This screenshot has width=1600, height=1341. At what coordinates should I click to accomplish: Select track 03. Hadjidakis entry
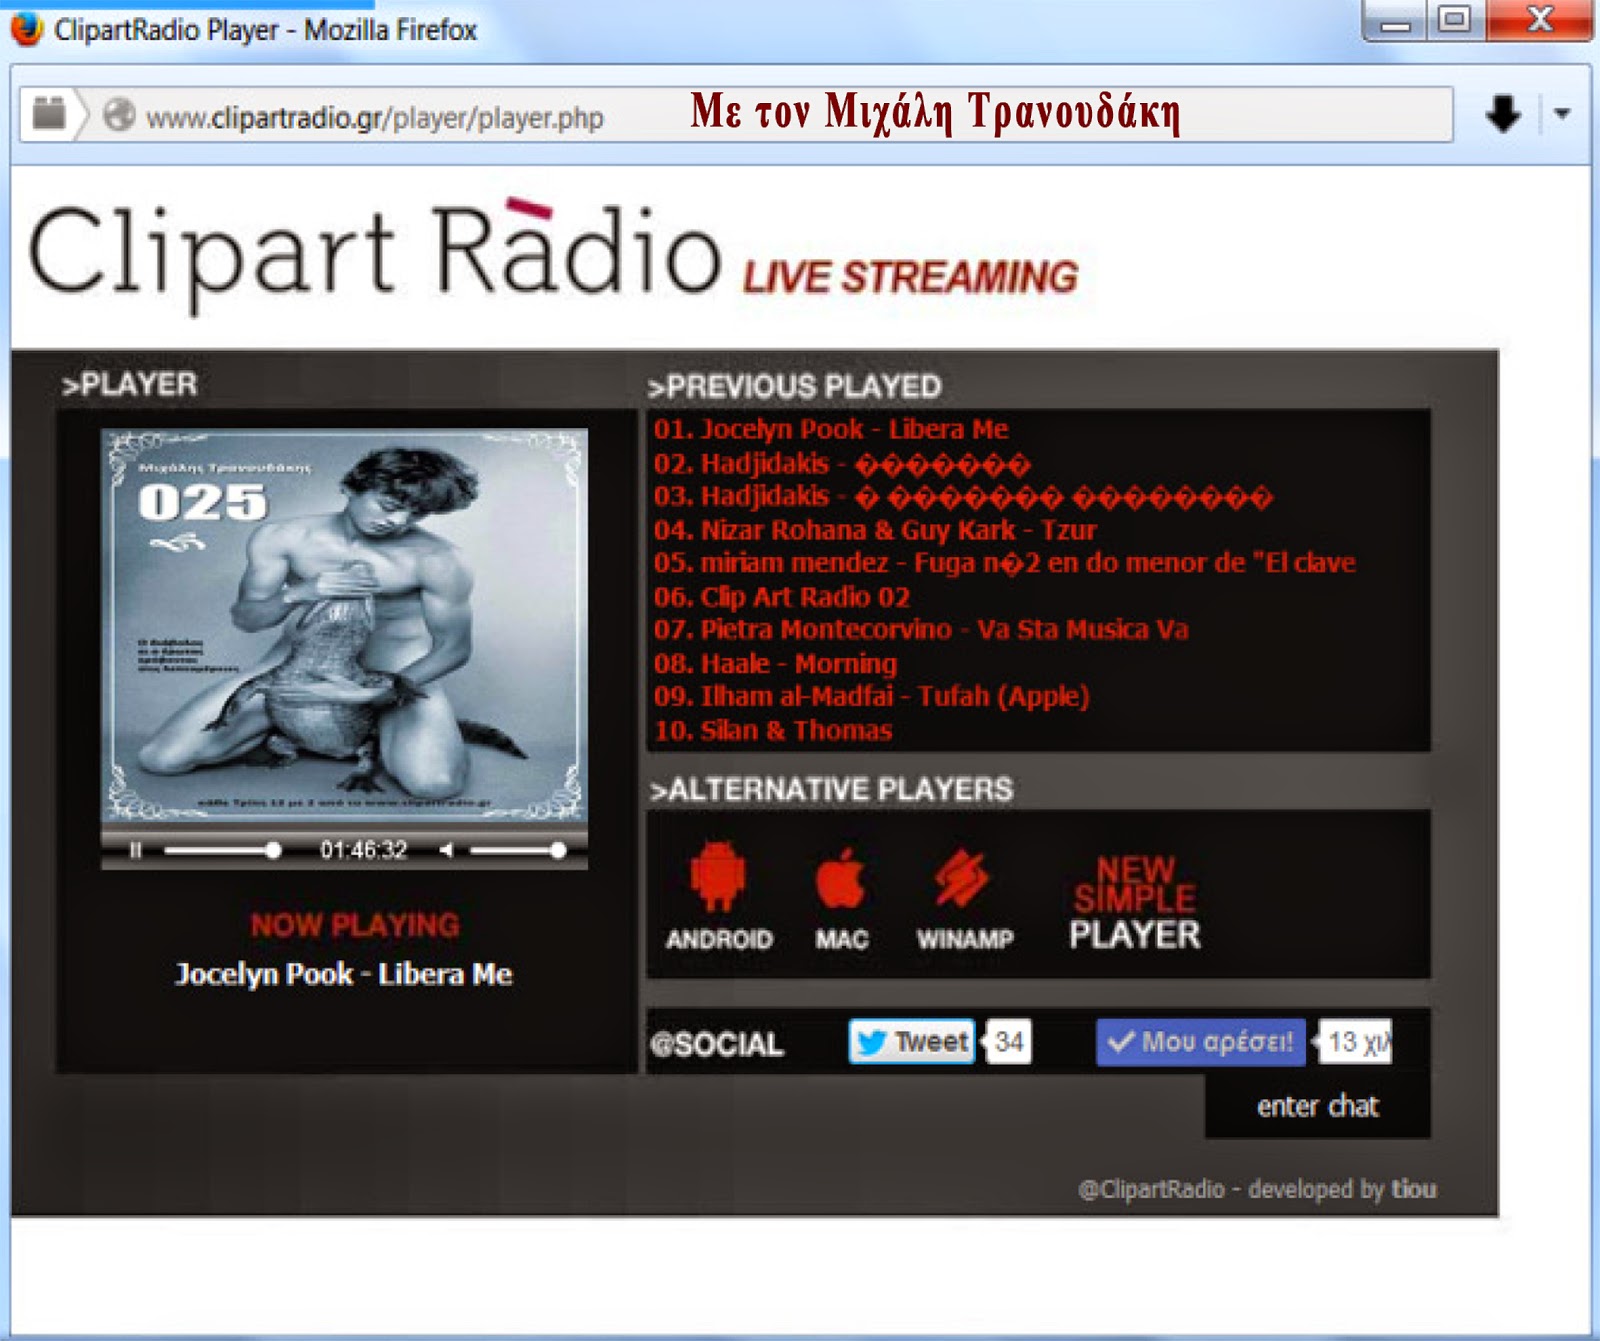click(x=963, y=496)
